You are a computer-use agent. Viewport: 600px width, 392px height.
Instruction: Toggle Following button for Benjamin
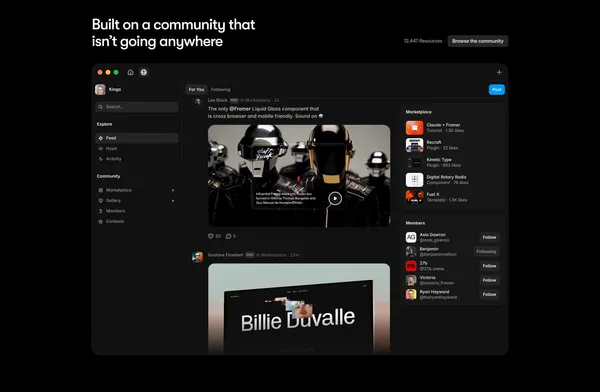pos(486,252)
